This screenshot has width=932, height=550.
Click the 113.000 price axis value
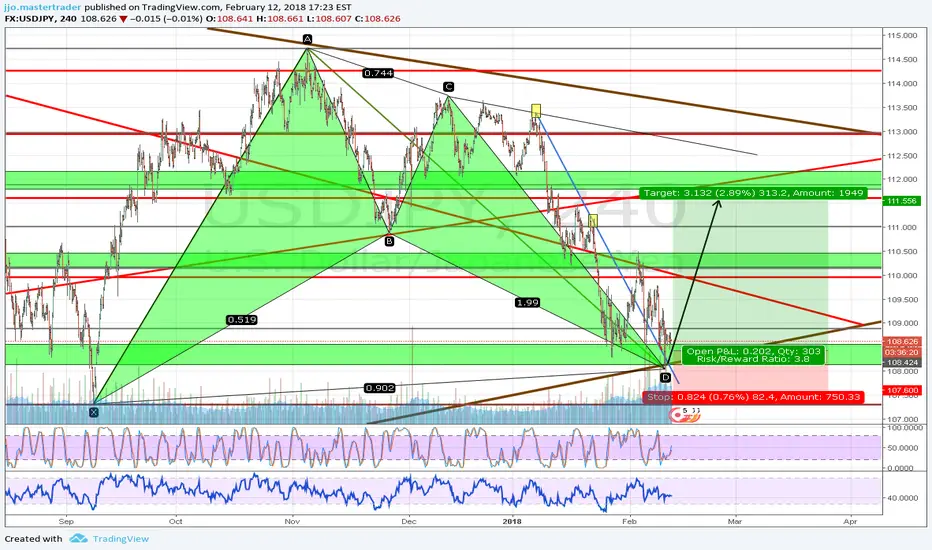click(902, 131)
